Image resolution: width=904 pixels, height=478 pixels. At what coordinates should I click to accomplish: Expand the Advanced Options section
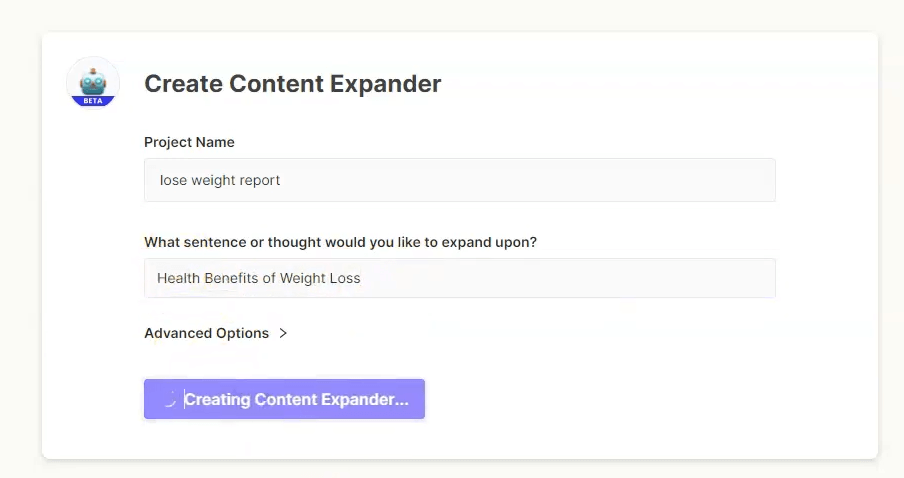click(216, 333)
